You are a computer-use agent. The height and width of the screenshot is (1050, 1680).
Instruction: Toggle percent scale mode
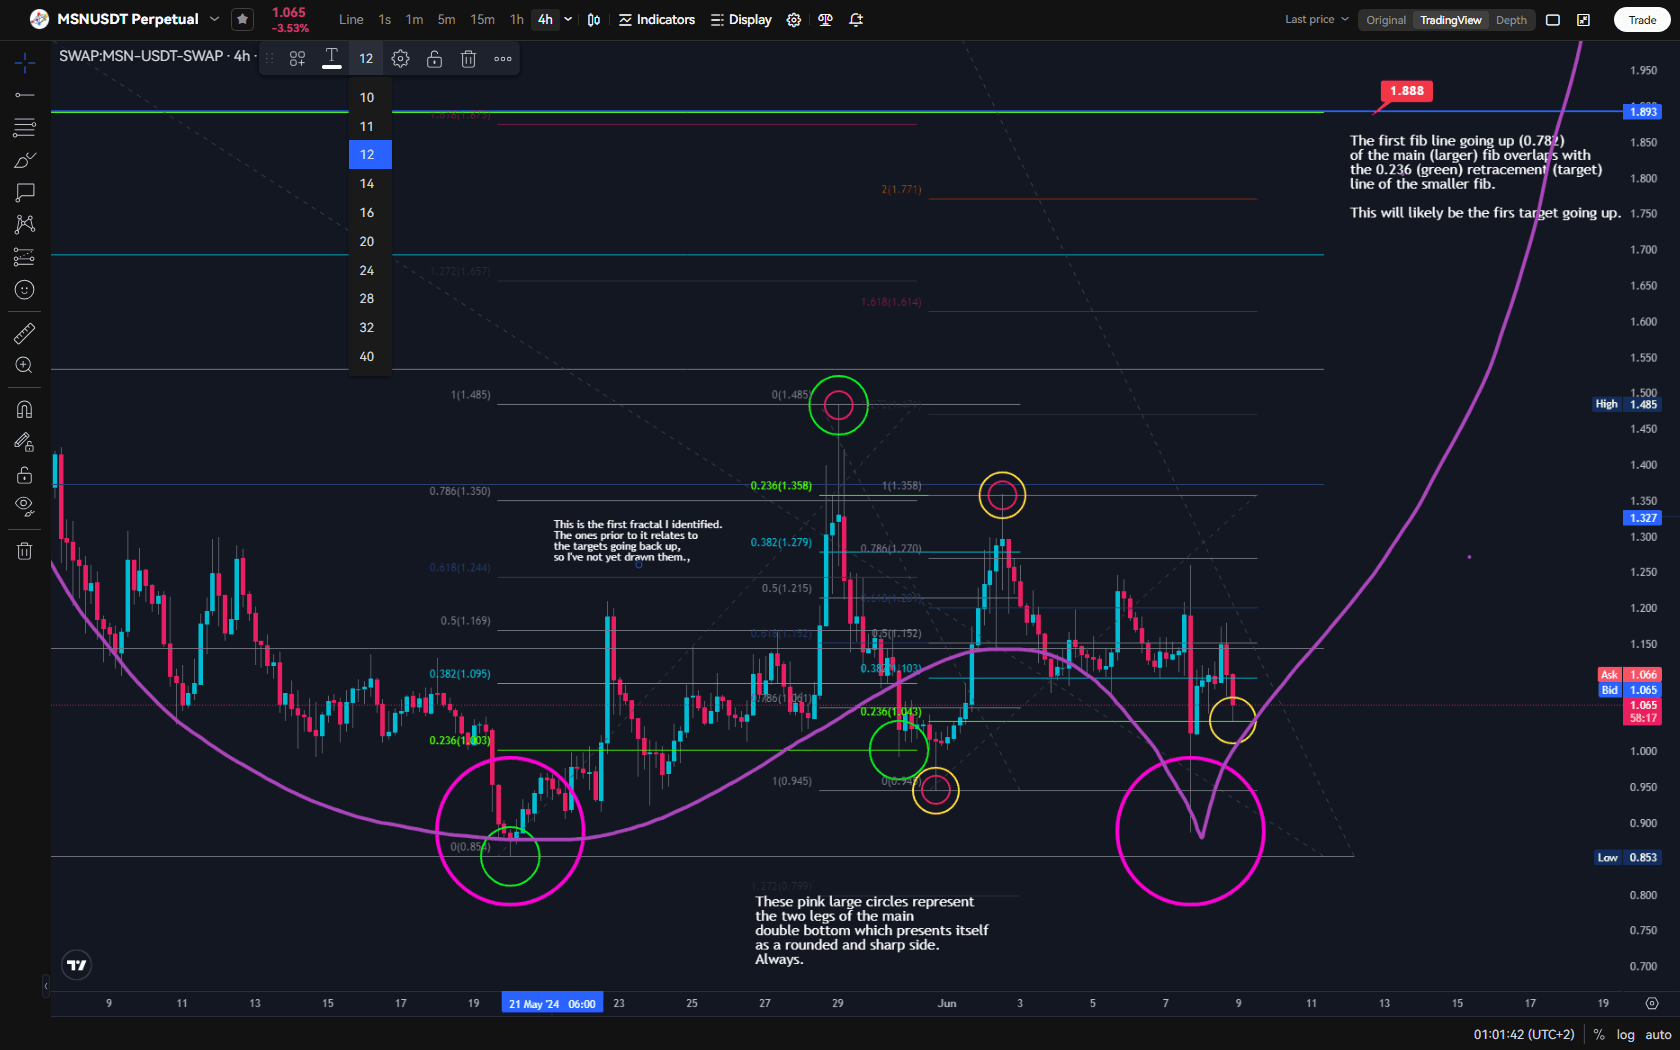1599,1035
